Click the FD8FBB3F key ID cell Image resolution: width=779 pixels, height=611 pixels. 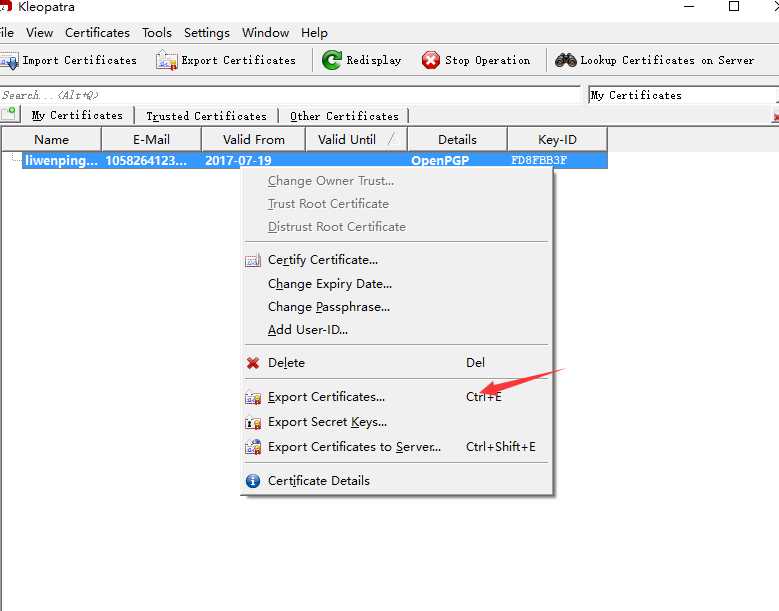click(539, 160)
